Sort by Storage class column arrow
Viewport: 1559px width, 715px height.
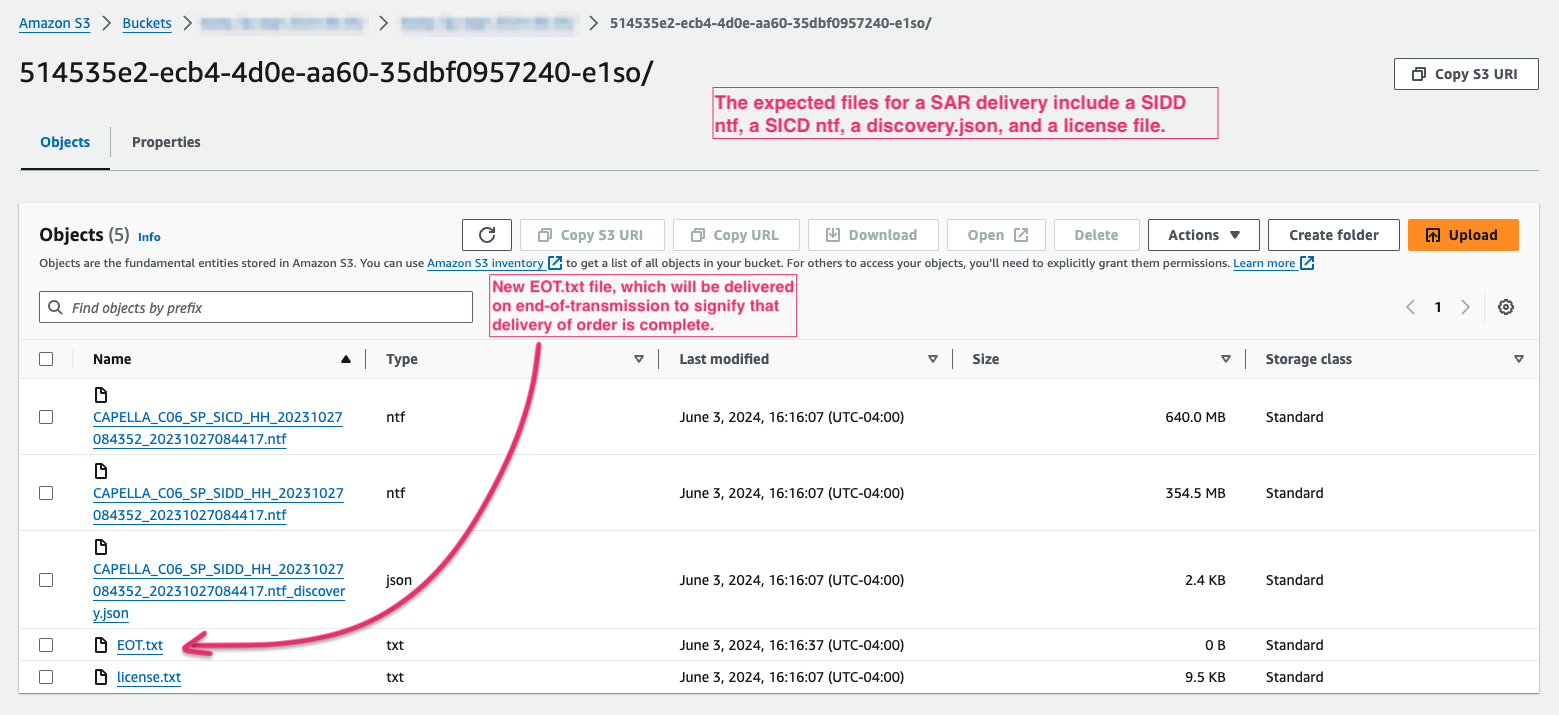1518,359
